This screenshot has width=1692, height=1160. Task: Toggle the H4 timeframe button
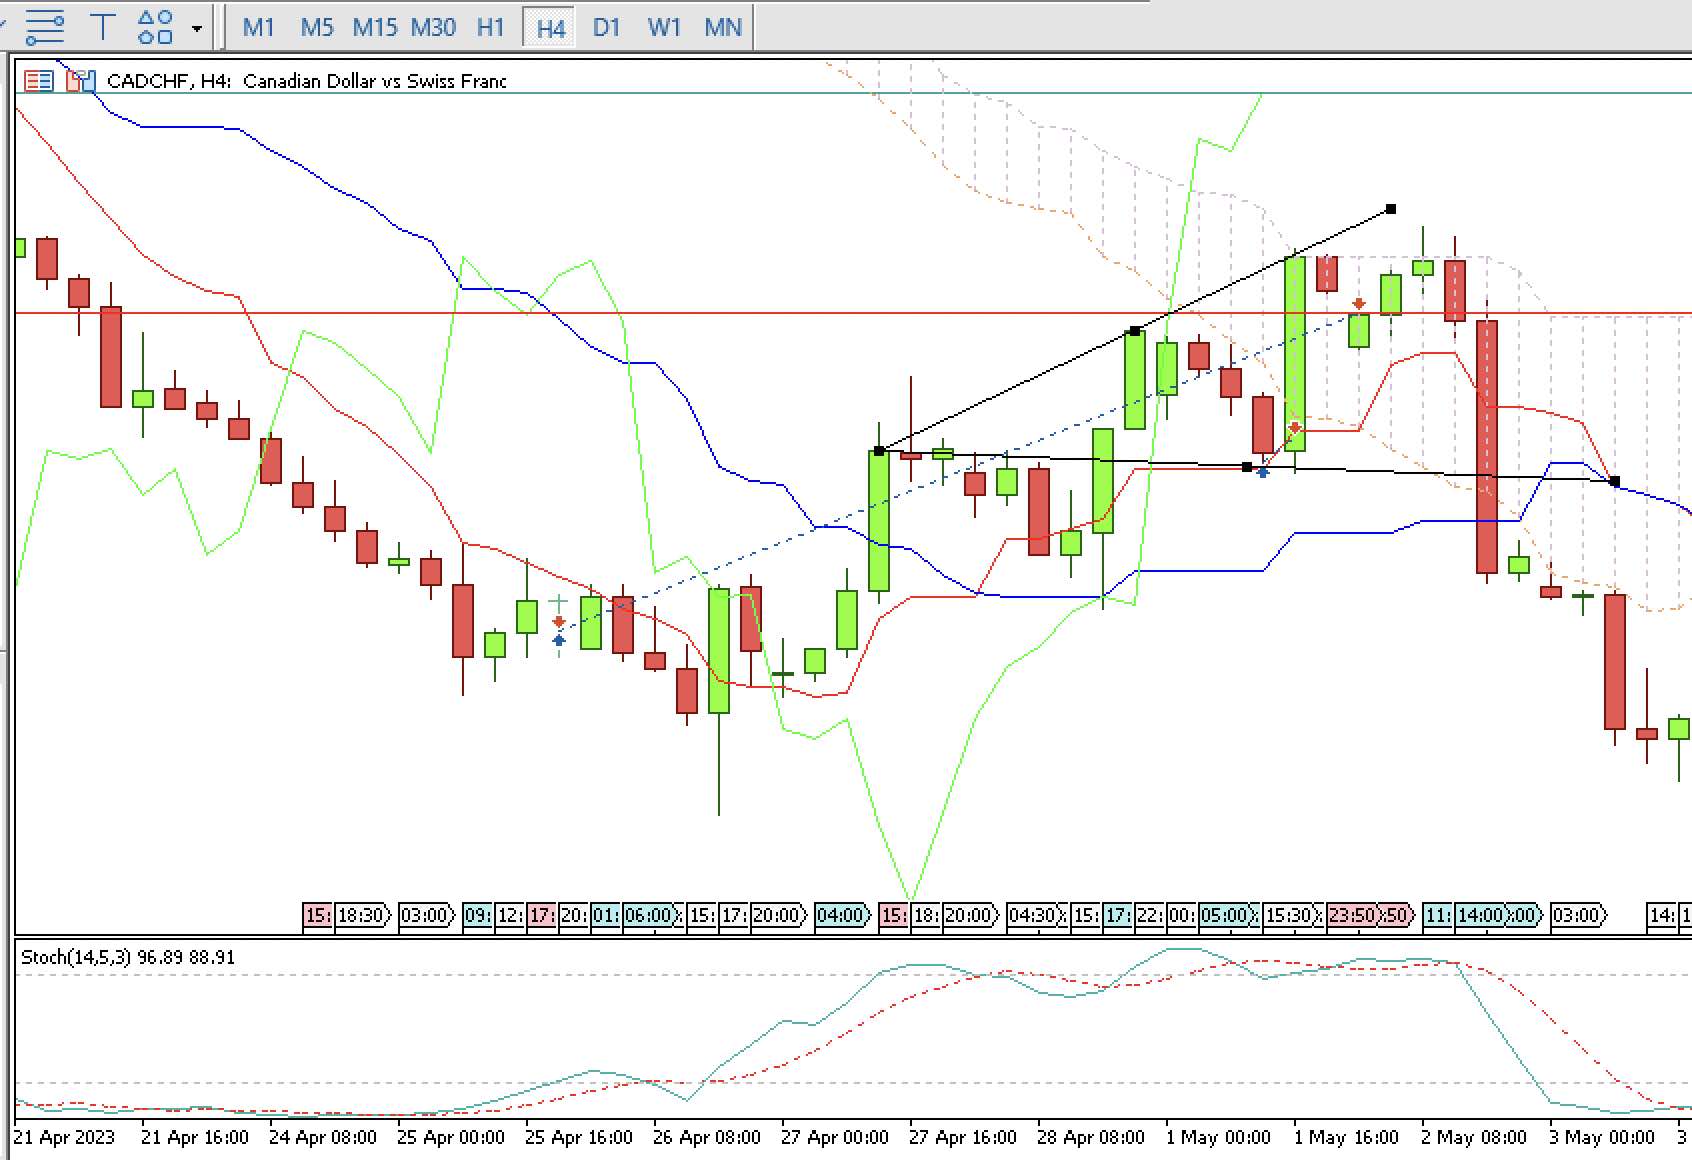(x=551, y=27)
